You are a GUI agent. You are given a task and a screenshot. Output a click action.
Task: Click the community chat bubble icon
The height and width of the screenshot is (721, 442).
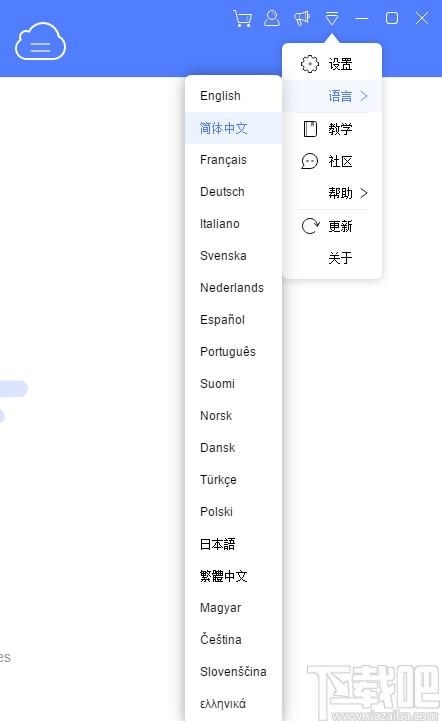click(x=310, y=161)
